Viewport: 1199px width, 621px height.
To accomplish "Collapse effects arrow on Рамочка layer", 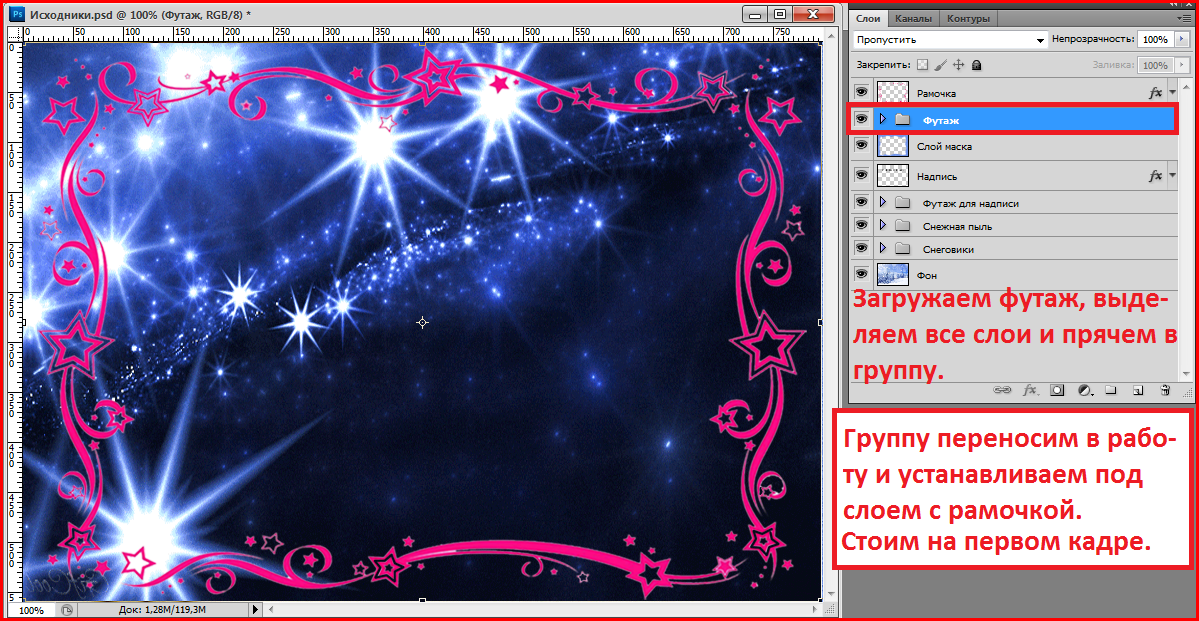I will 1173,93.
